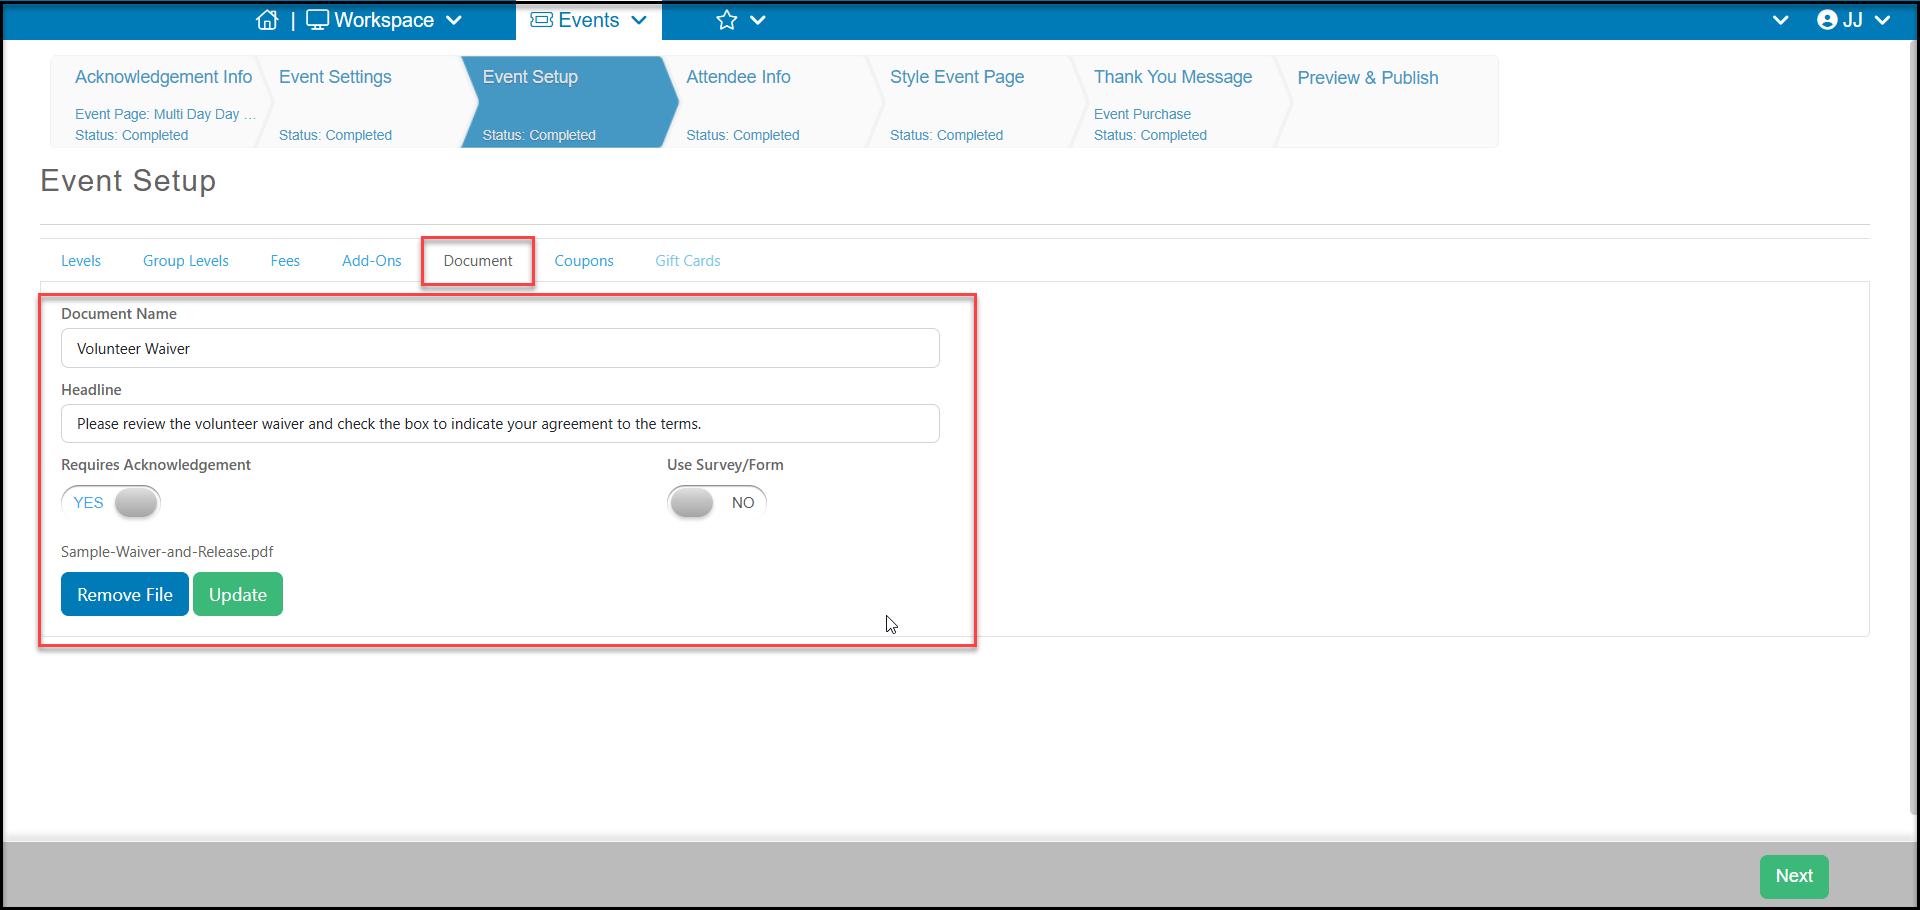Switch to the Coupons tab
Screen dimensions: 1920x910
pyautogui.click(x=584, y=261)
